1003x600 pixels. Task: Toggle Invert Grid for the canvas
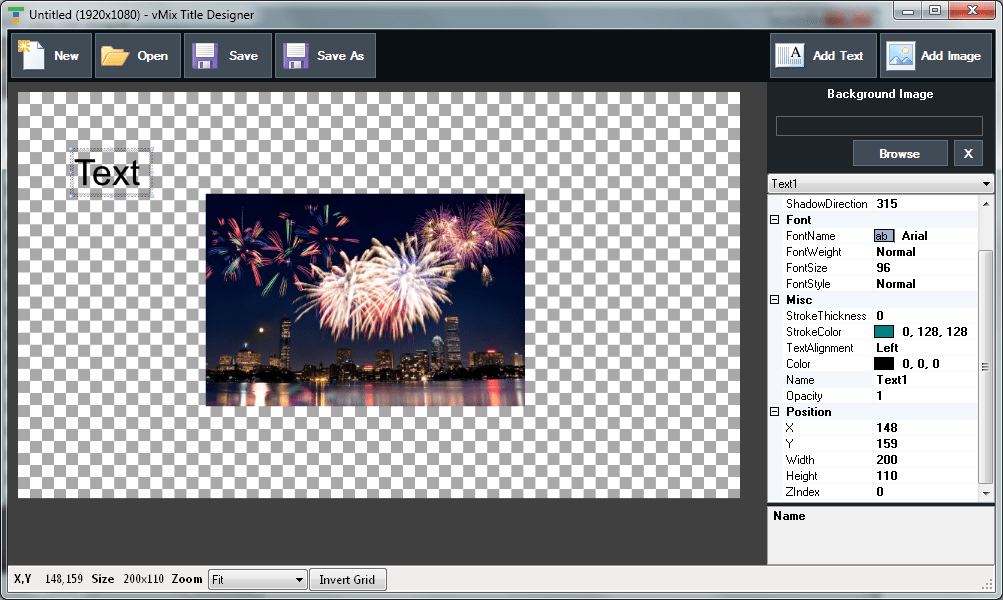347,579
